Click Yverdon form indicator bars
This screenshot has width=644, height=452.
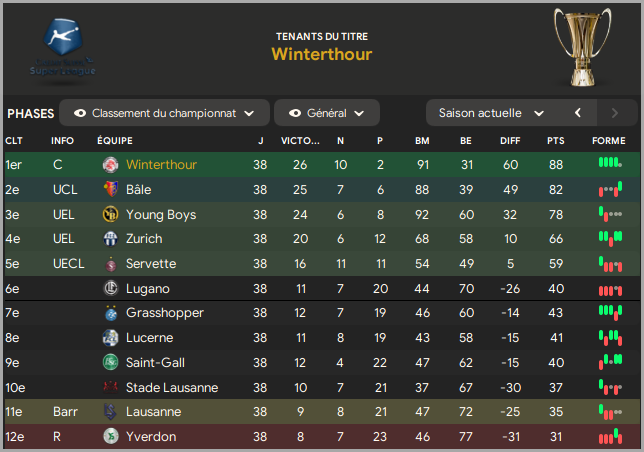point(610,437)
